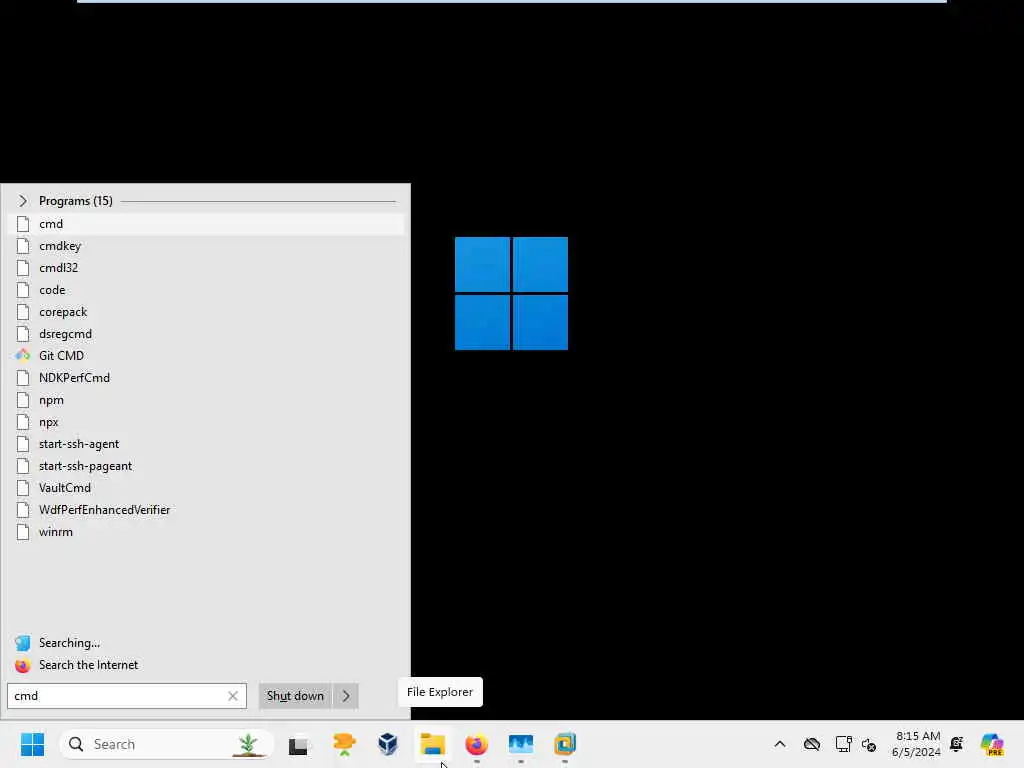
Task: Open Task View on the taskbar
Action: tap(298, 745)
